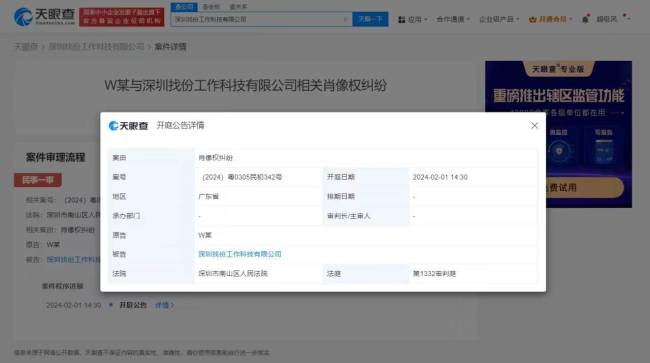The height and width of the screenshot is (363, 650).
Task: Click the 天眼查 logo in the dialog header
Action: (x=128, y=126)
